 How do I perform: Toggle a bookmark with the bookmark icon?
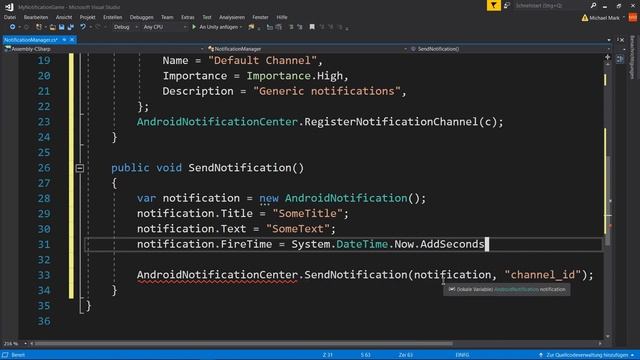pos(312,27)
